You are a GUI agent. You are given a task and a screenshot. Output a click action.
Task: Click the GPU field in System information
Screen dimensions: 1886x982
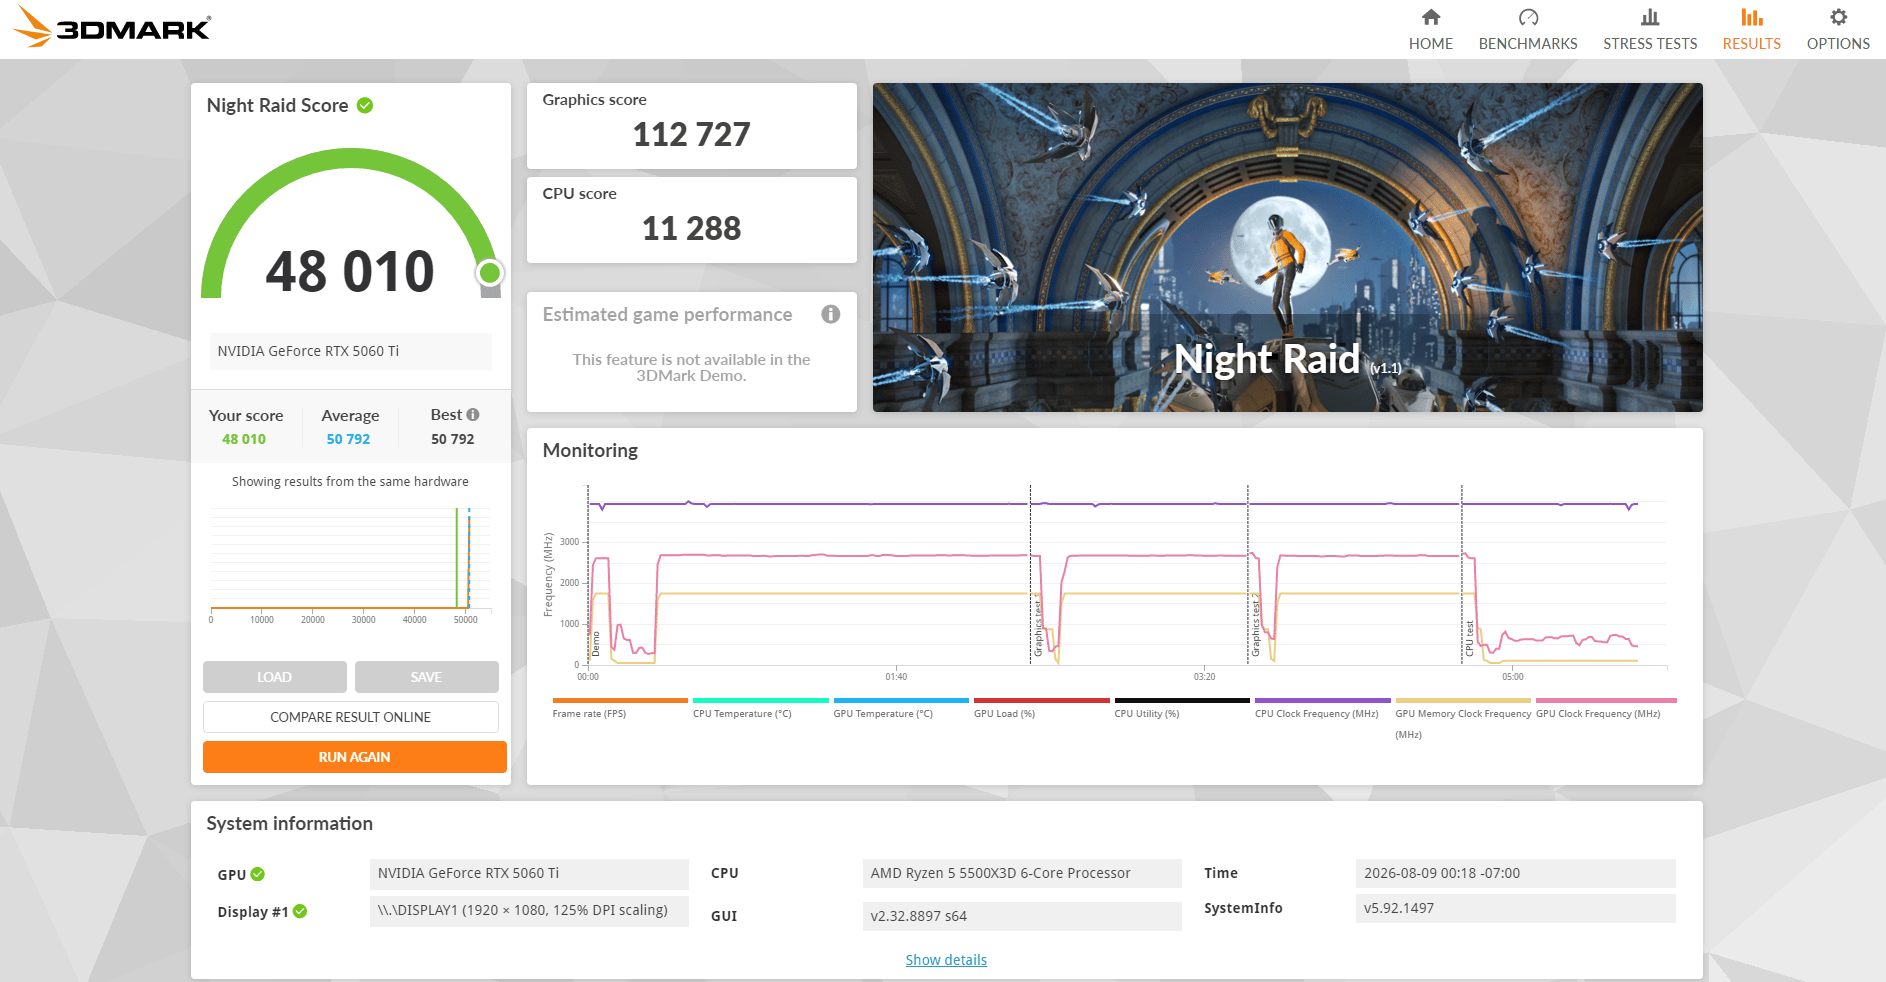[x=529, y=873]
